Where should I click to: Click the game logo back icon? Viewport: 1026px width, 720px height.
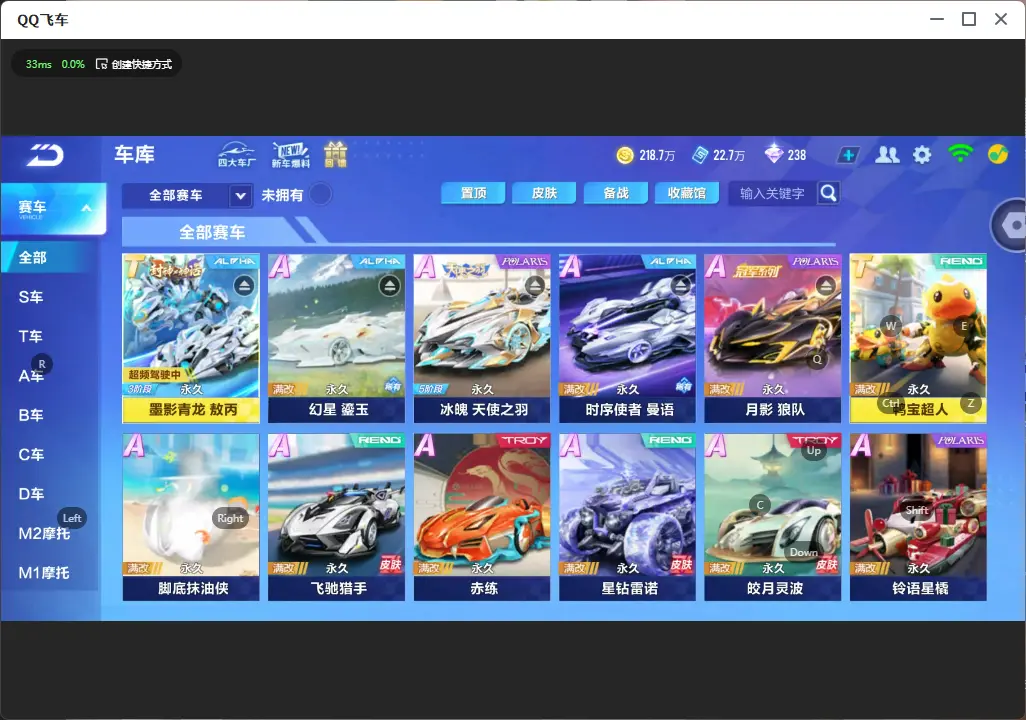point(45,155)
